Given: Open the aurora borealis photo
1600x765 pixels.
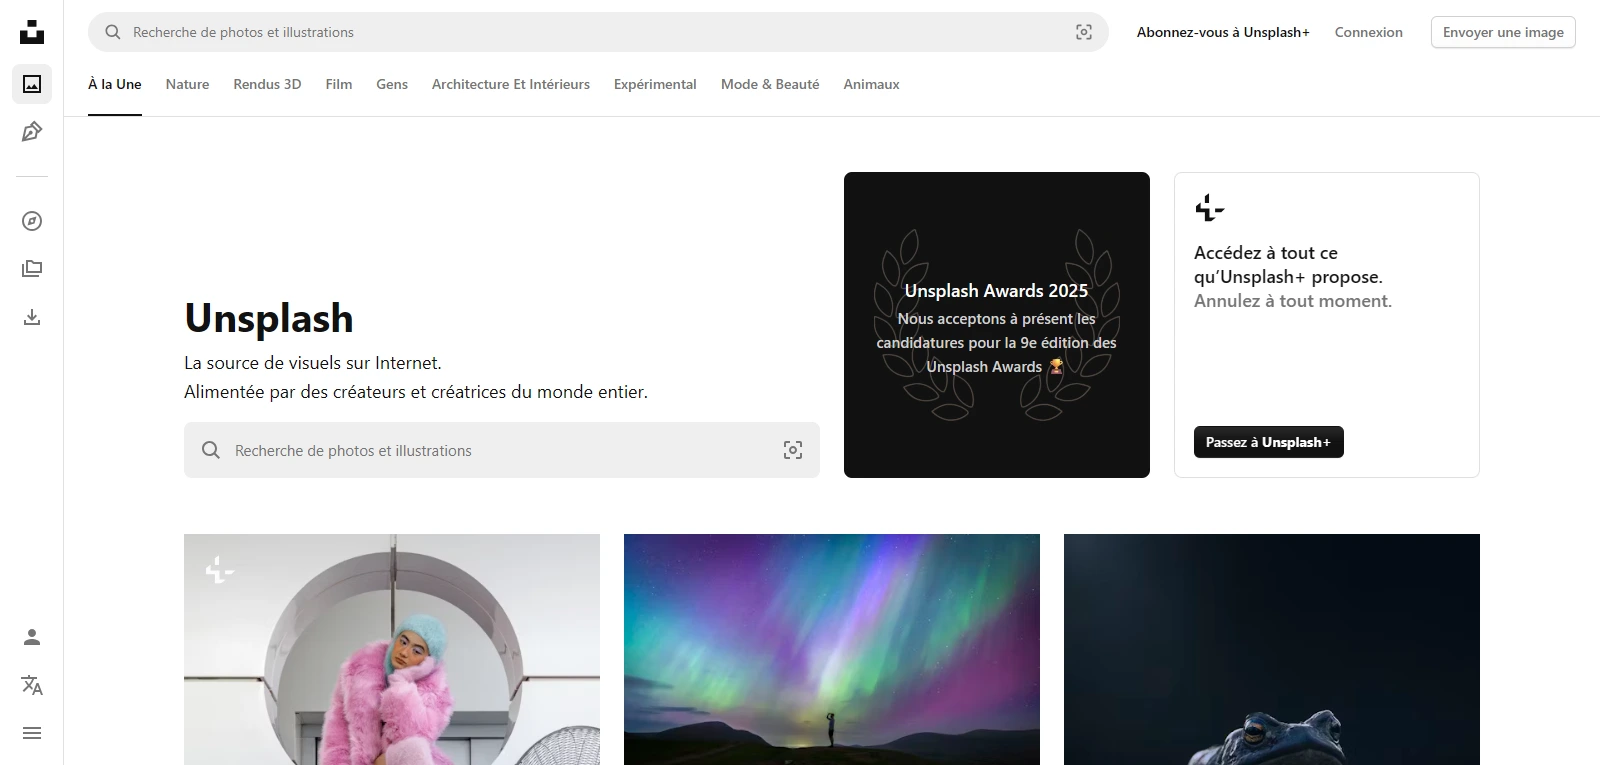Looking at the screenshot, I should coord(832,650).
